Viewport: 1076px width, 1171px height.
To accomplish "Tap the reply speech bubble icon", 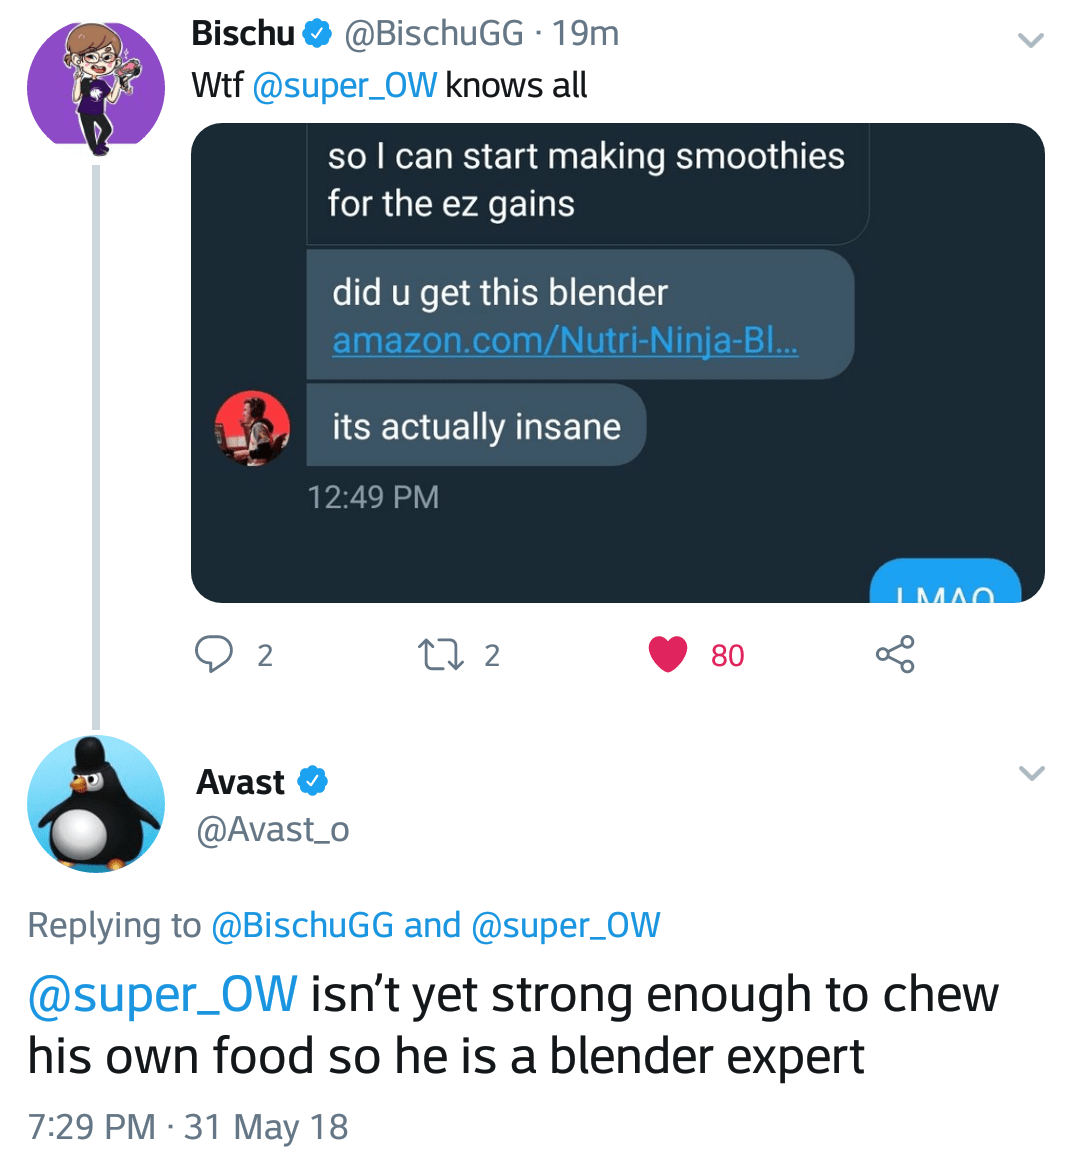I will [x=213, y=654].
